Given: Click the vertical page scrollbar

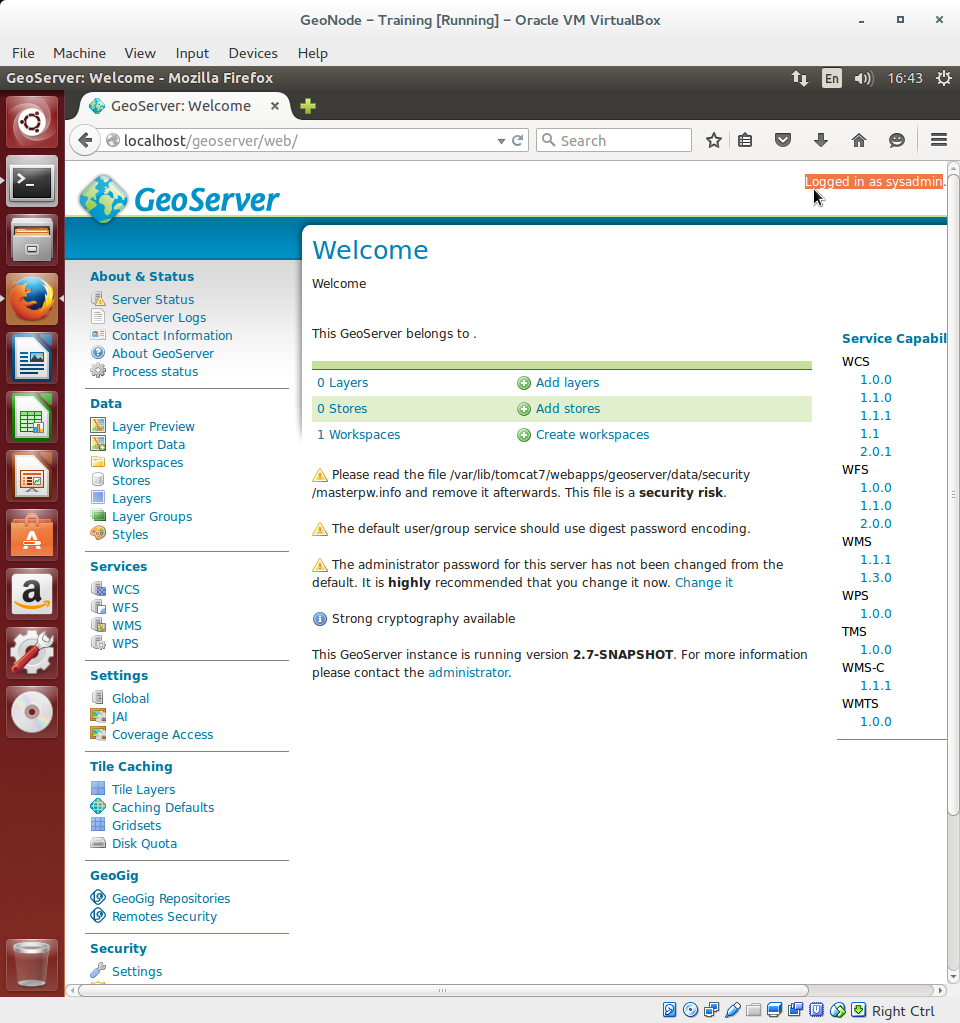Looking at the screenshot, I should click(953, 495).
